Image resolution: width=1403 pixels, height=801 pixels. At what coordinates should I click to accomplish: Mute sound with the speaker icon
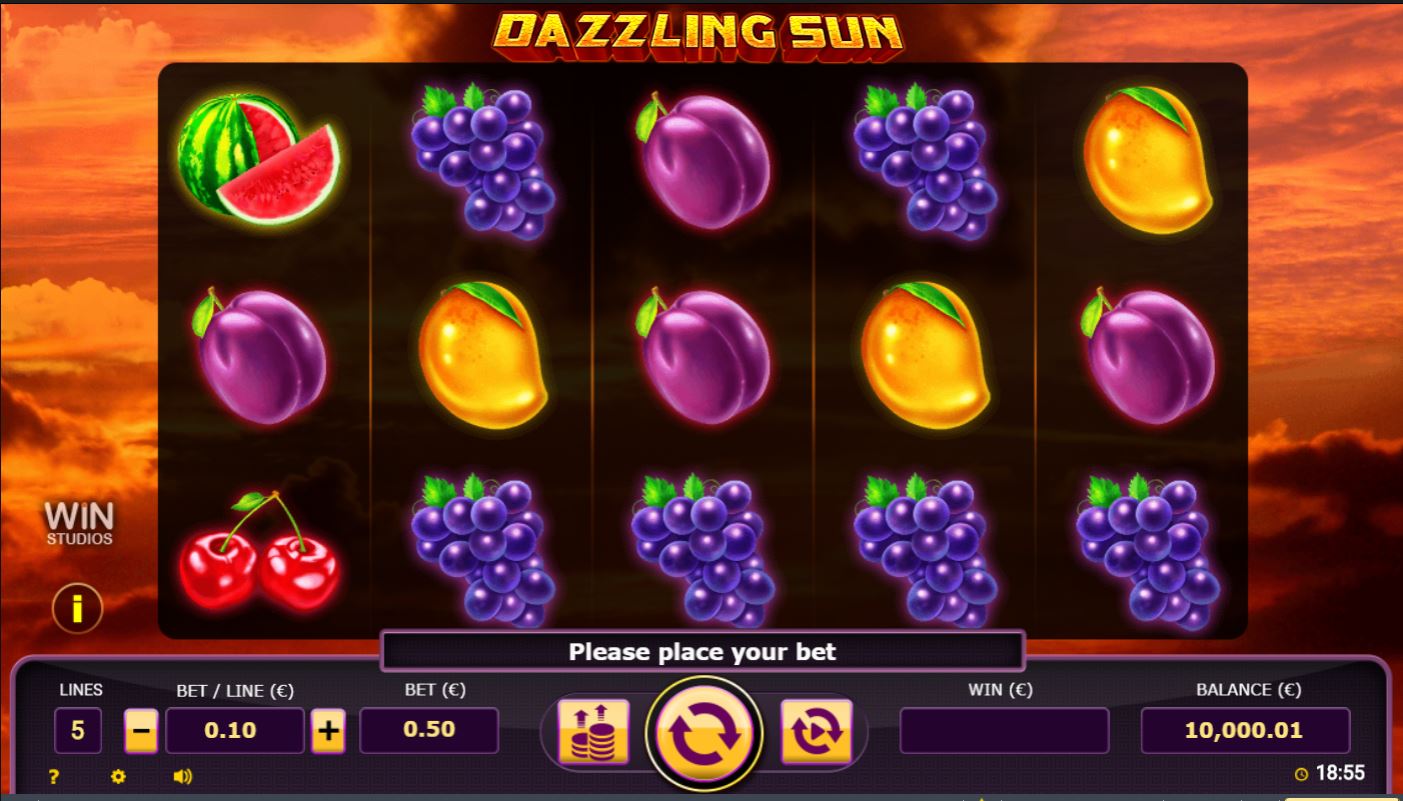click(x=183, y=776)
